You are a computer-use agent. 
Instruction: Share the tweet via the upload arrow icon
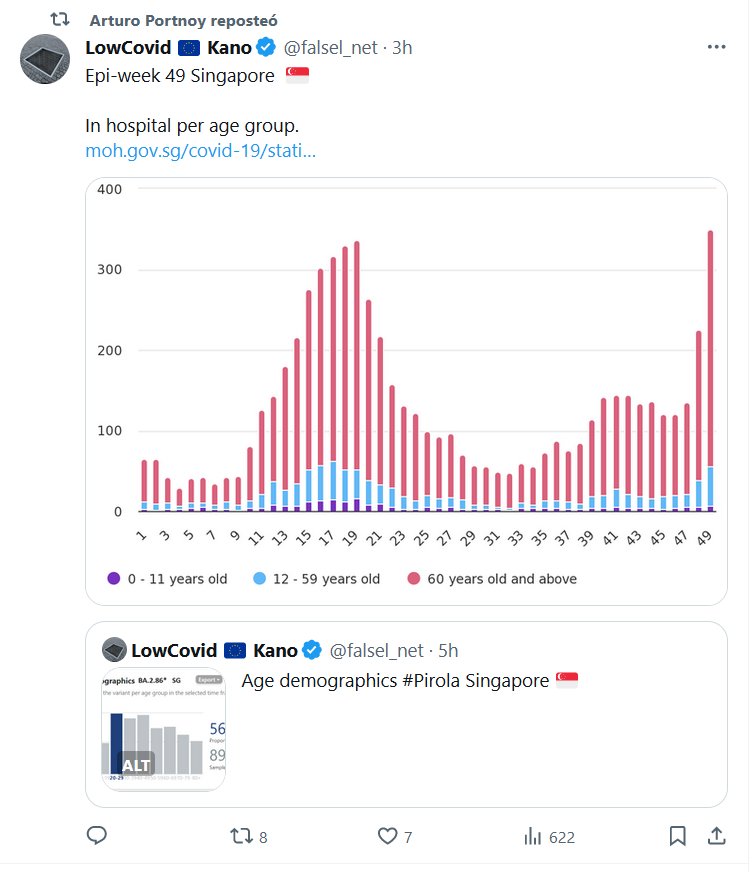pos(716,836)
